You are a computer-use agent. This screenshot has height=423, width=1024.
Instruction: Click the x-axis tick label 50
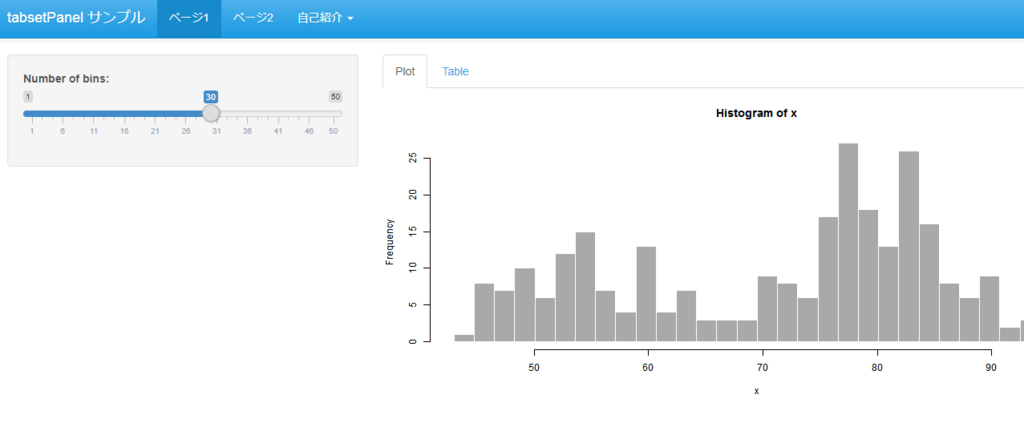[x=534, y=369]
